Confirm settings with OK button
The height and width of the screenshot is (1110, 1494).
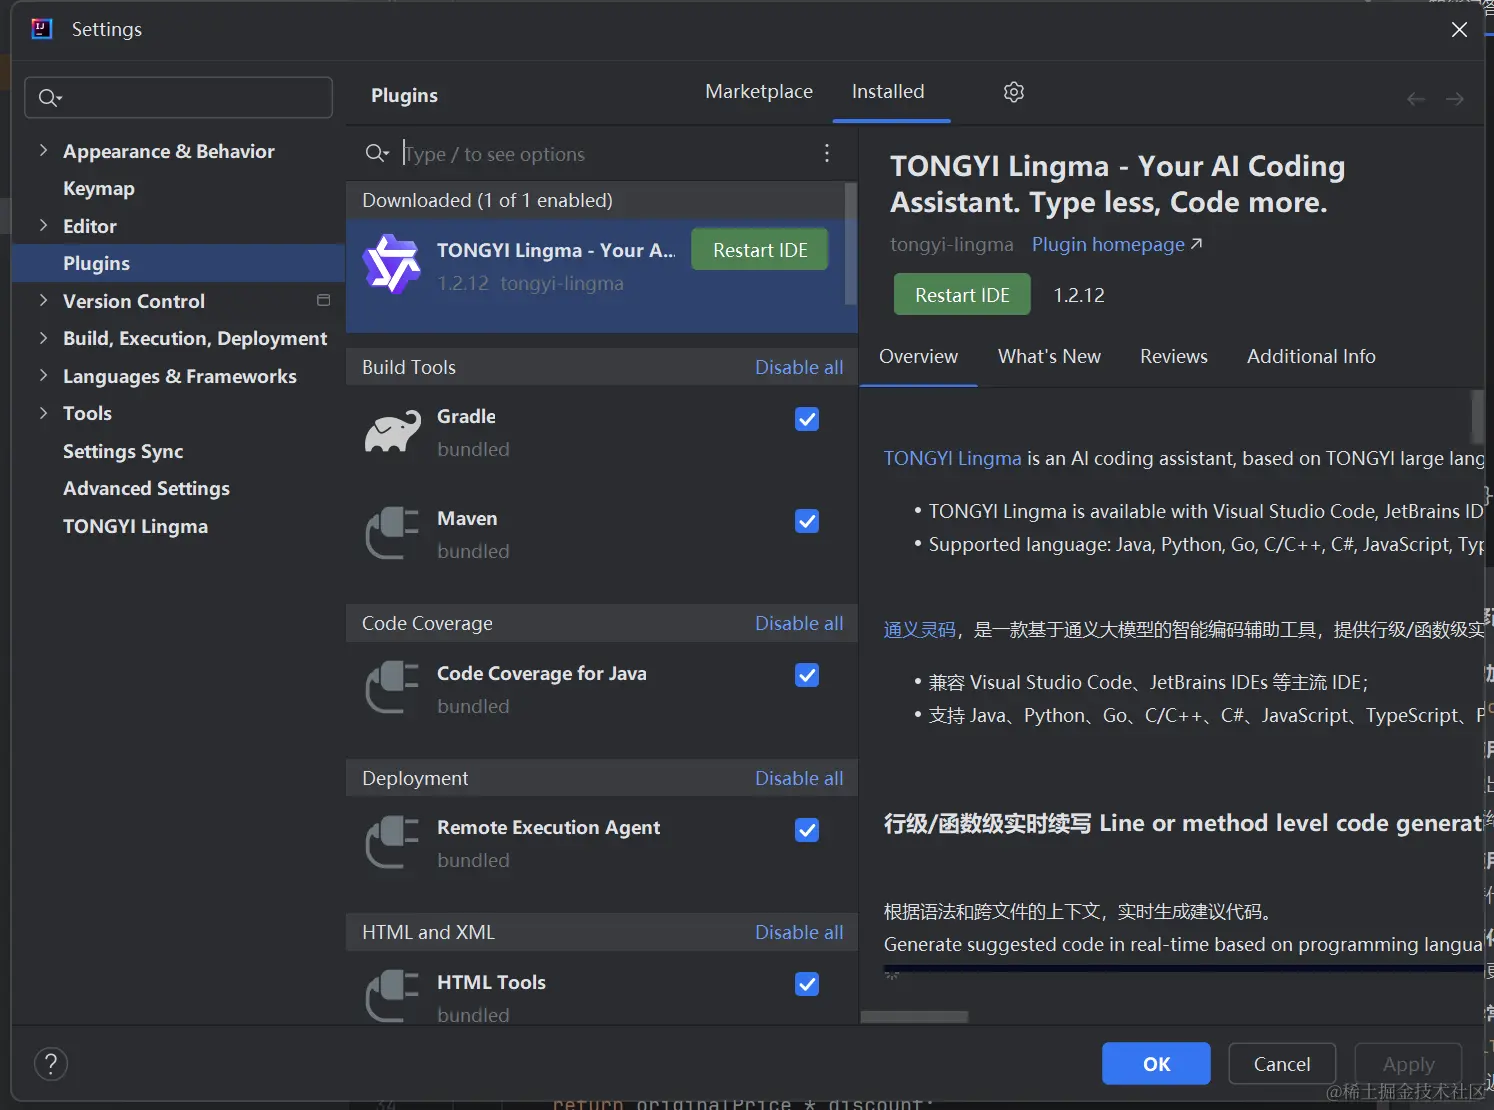coord(1156,1064)
